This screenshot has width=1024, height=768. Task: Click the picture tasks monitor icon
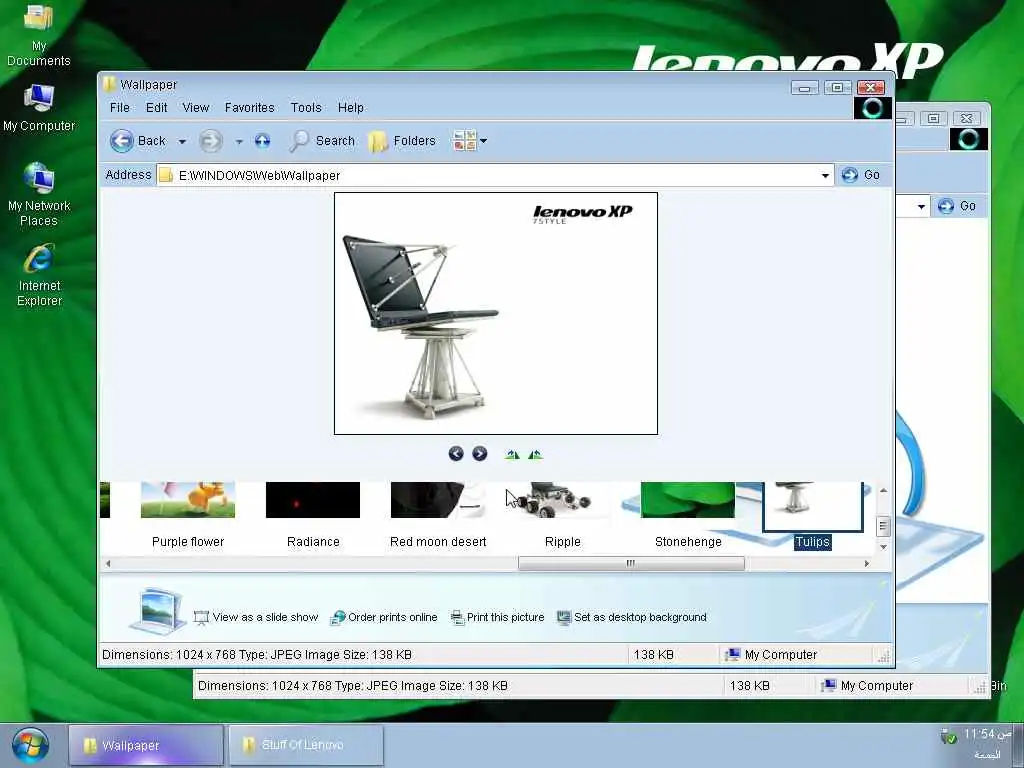[157, 610]
